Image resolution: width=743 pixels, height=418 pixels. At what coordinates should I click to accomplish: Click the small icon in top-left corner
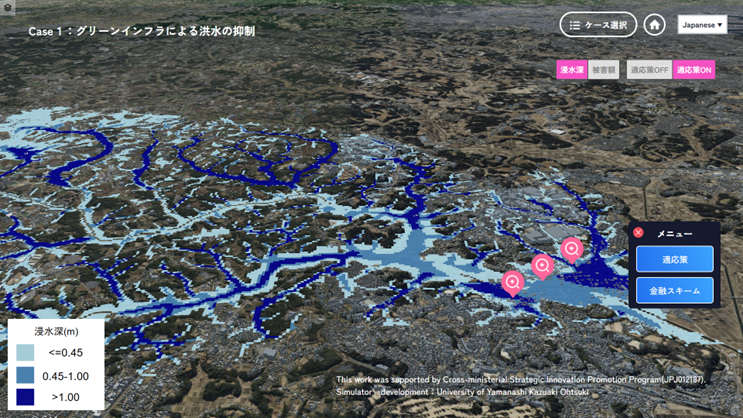7,7
